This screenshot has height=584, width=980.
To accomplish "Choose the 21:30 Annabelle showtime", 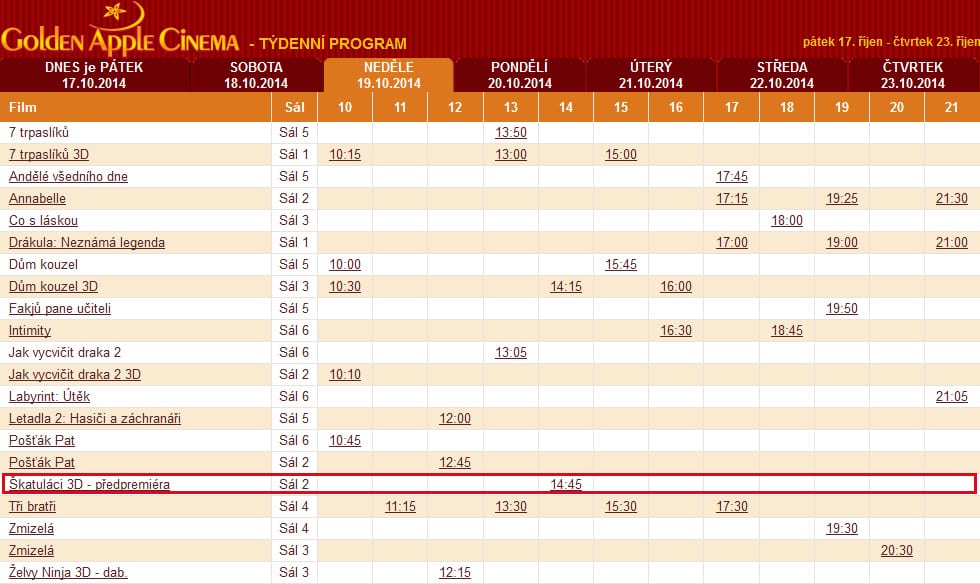I will [951, 199].
